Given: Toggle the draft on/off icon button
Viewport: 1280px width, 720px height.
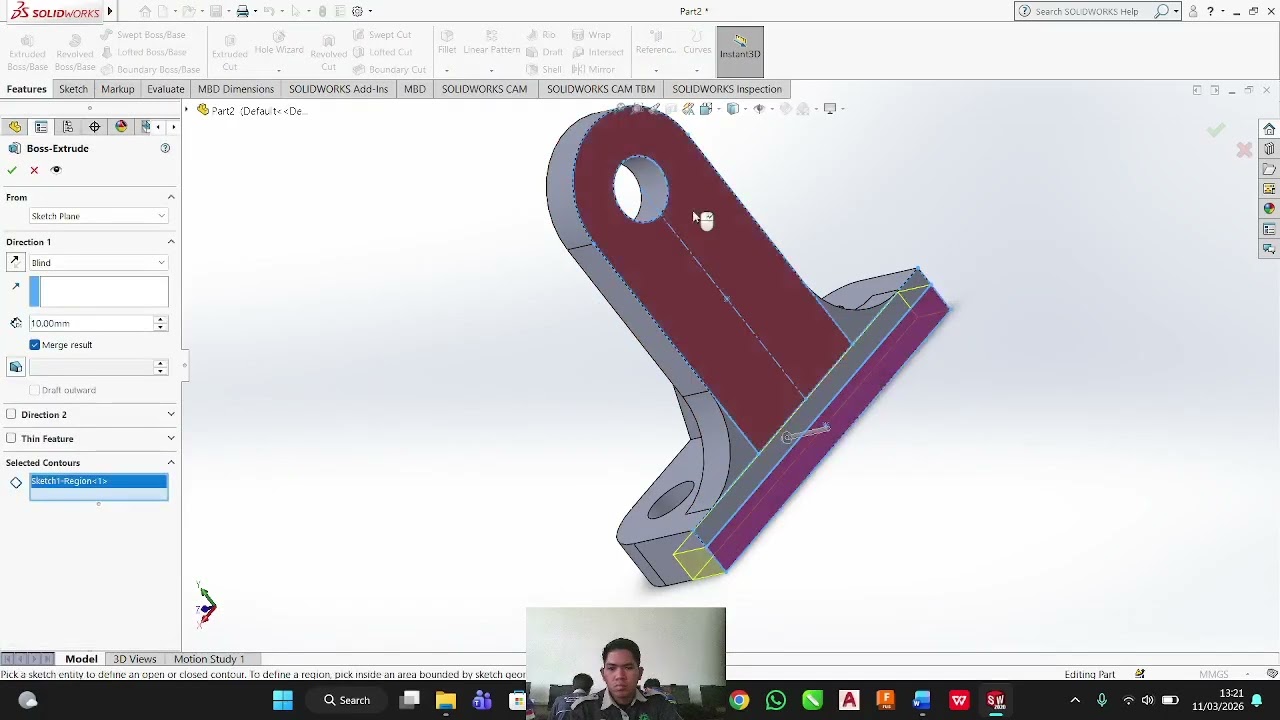Looking at the screenshot, I should 16,367.
